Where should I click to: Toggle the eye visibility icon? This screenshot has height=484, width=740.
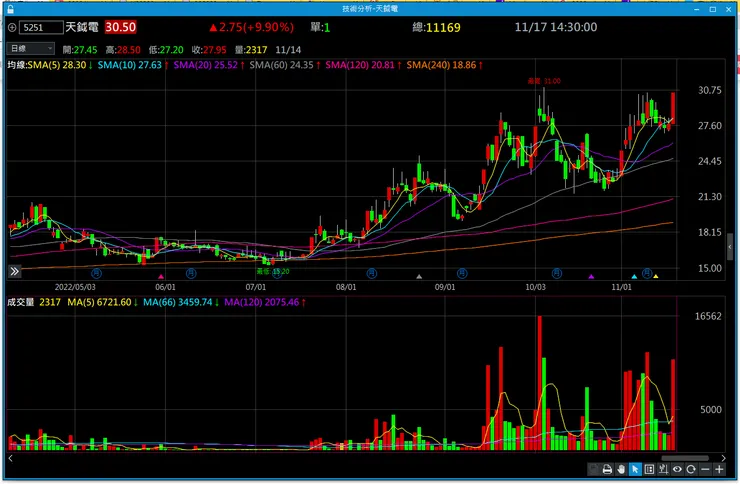[x=677, y=469]
